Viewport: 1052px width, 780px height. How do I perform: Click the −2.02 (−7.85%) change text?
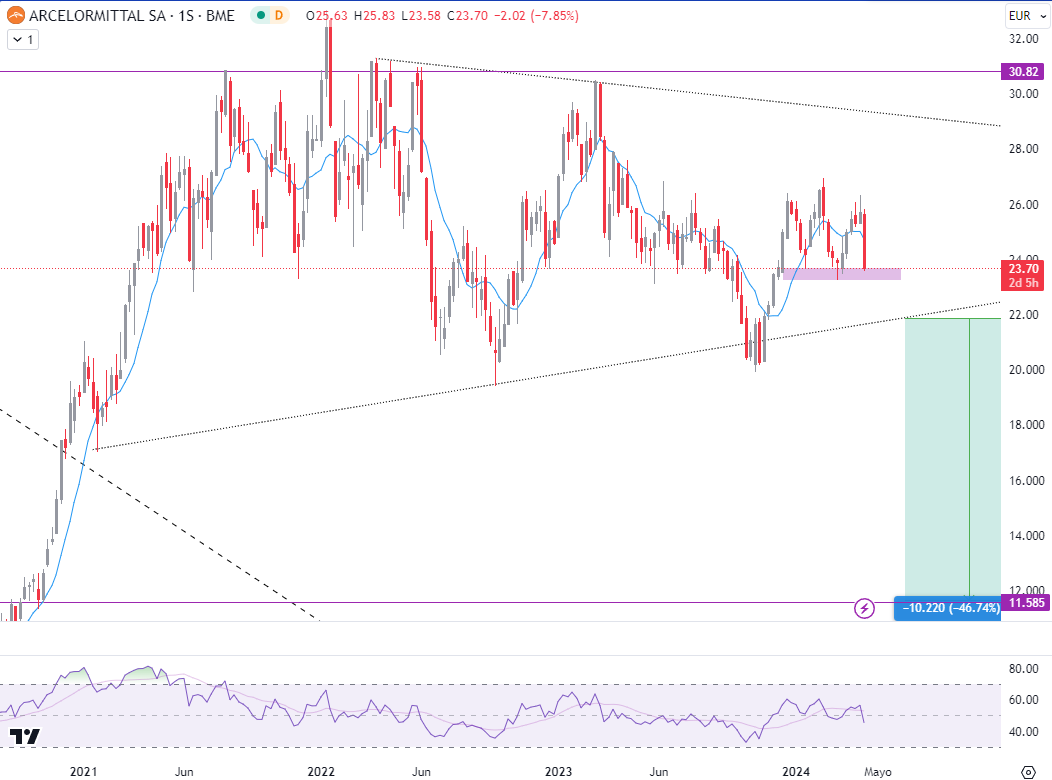(x=536, y=15)
